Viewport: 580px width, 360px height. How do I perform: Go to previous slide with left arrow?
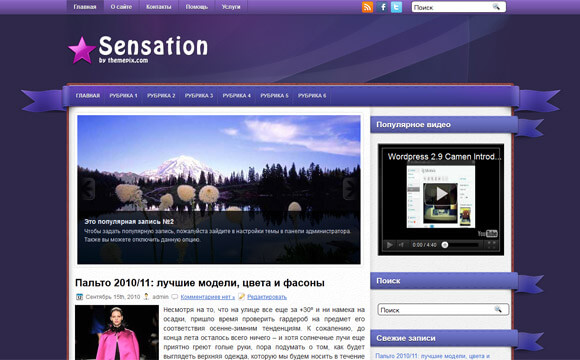[88, 189]
